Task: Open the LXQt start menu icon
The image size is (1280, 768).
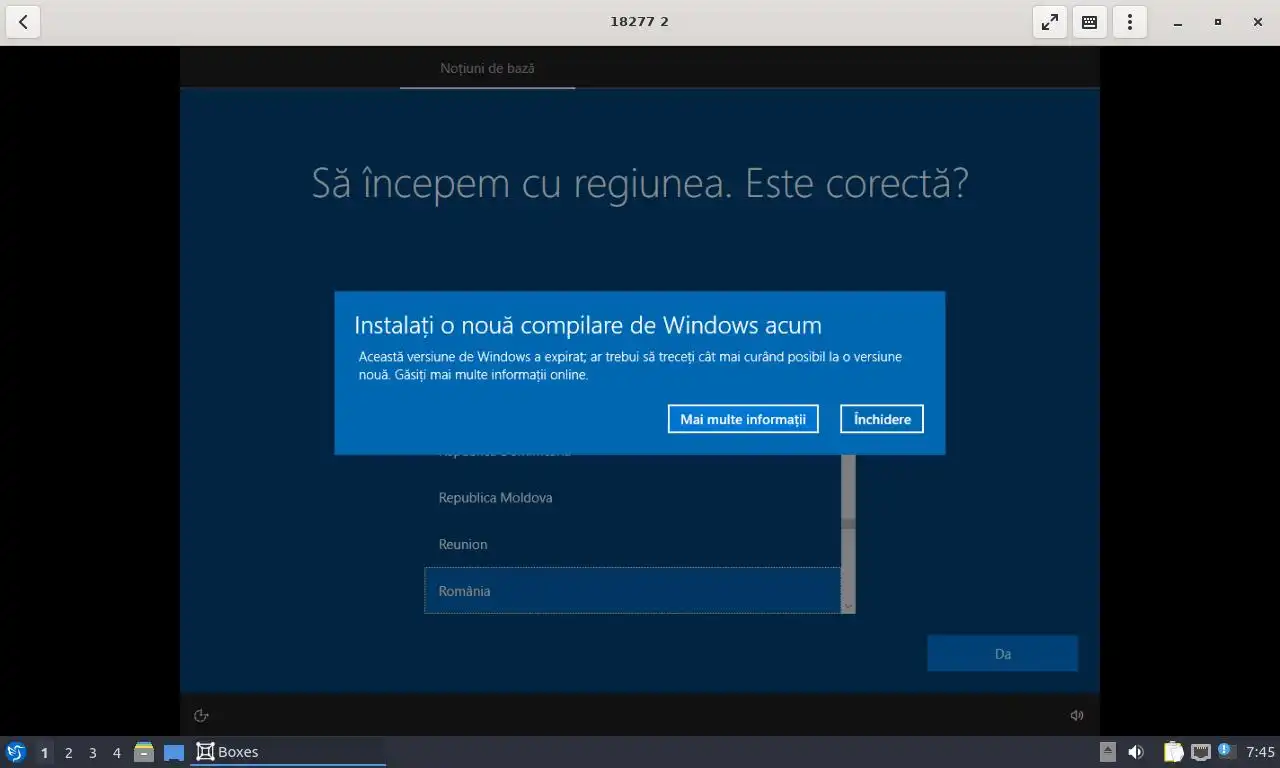Action: (x=16, y=752)
